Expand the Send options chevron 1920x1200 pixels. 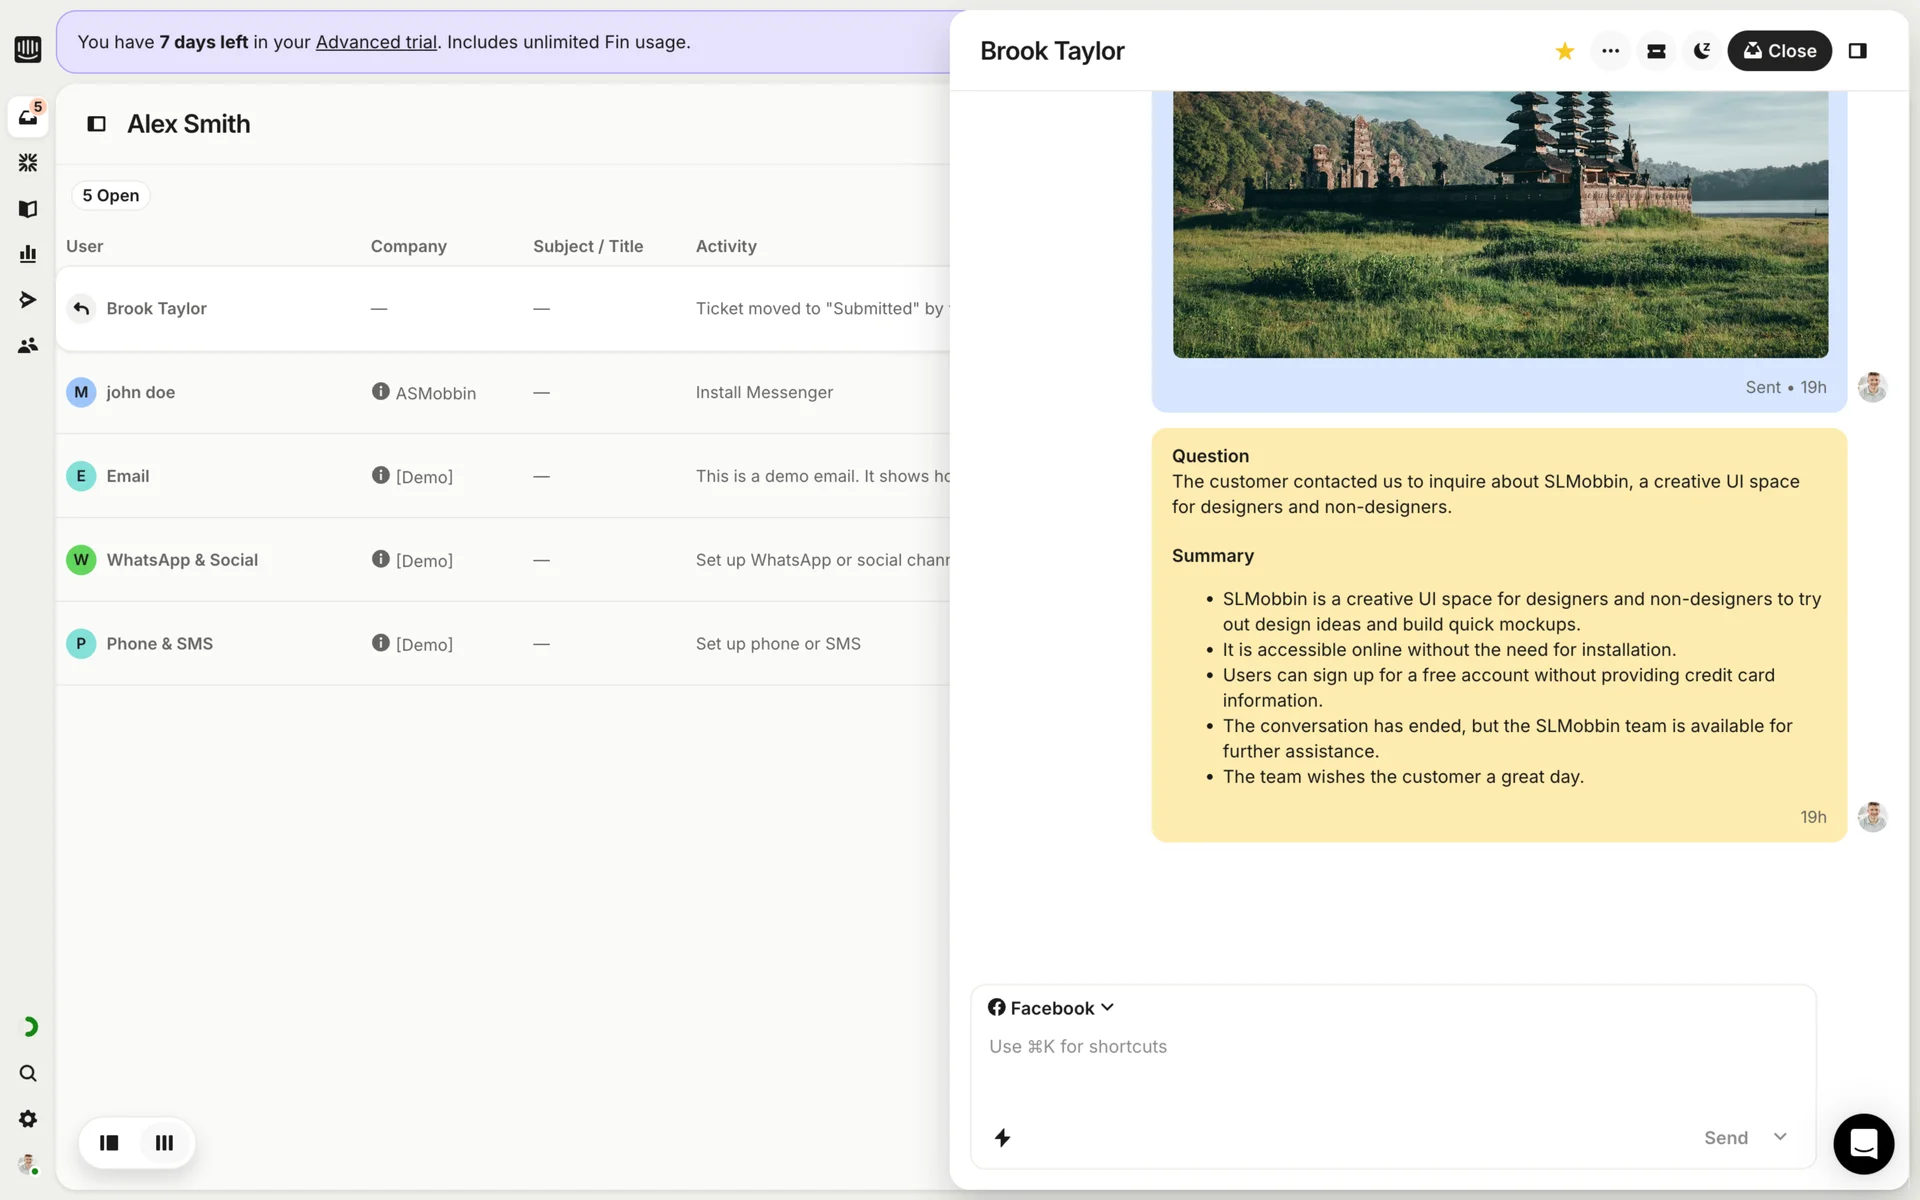(1780, 1137)
